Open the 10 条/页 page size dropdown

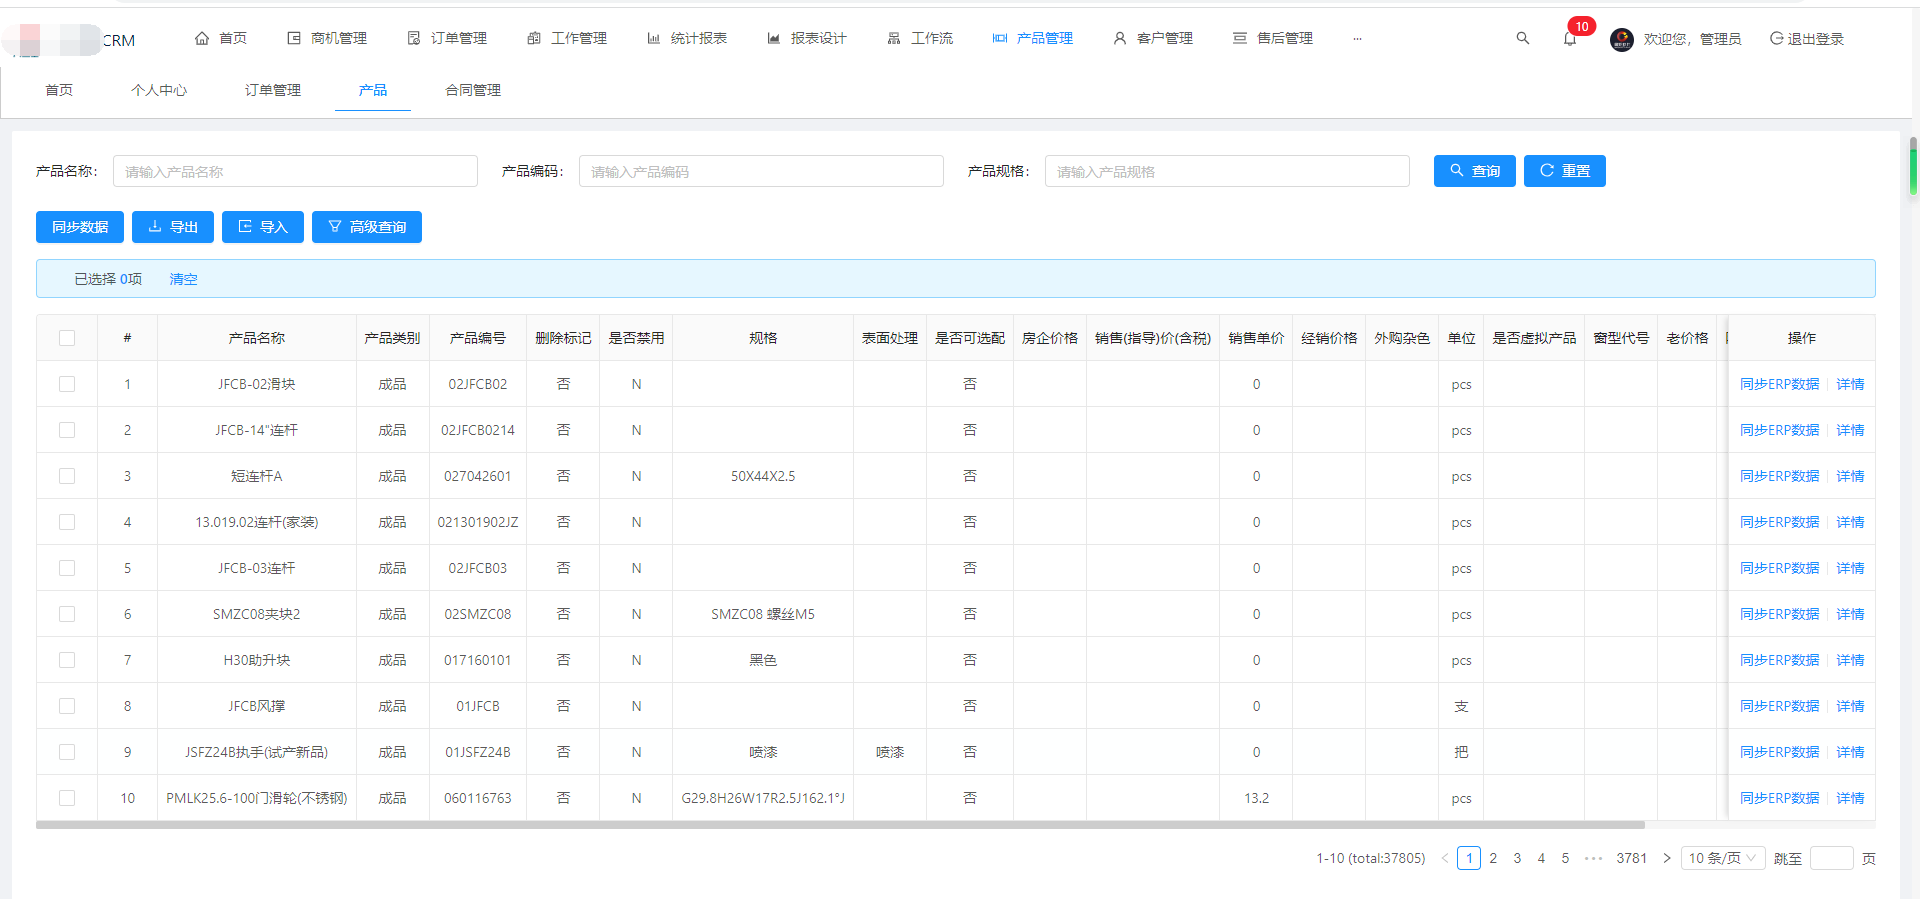tap(1723, 858)
